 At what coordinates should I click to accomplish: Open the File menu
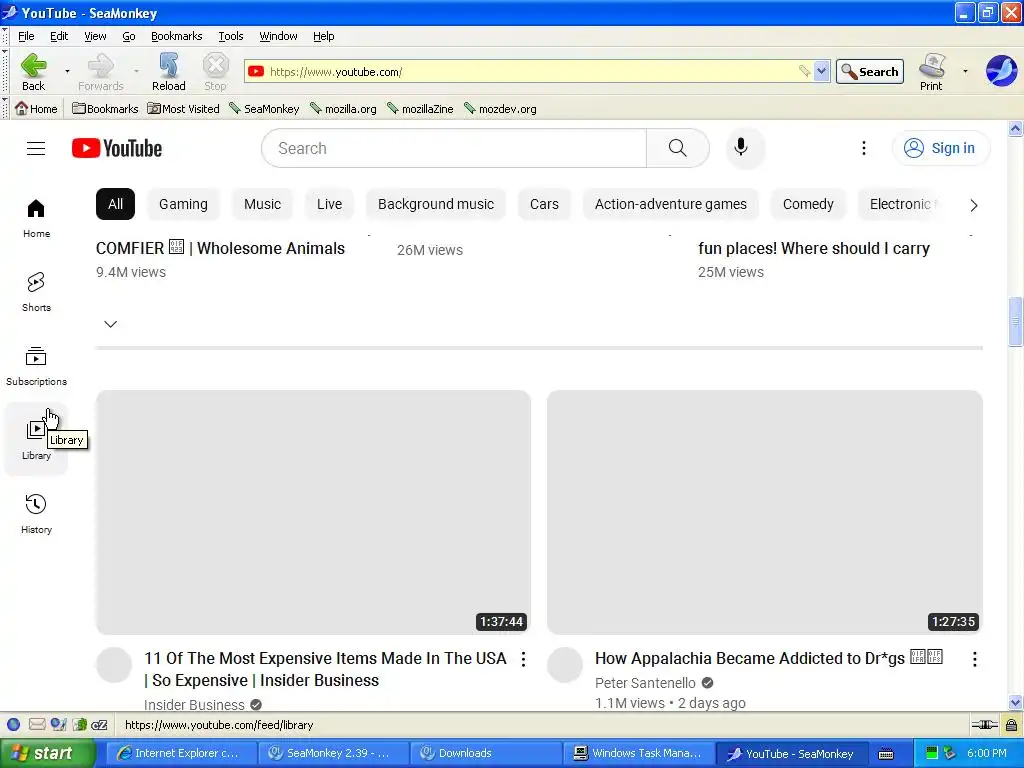26,36
